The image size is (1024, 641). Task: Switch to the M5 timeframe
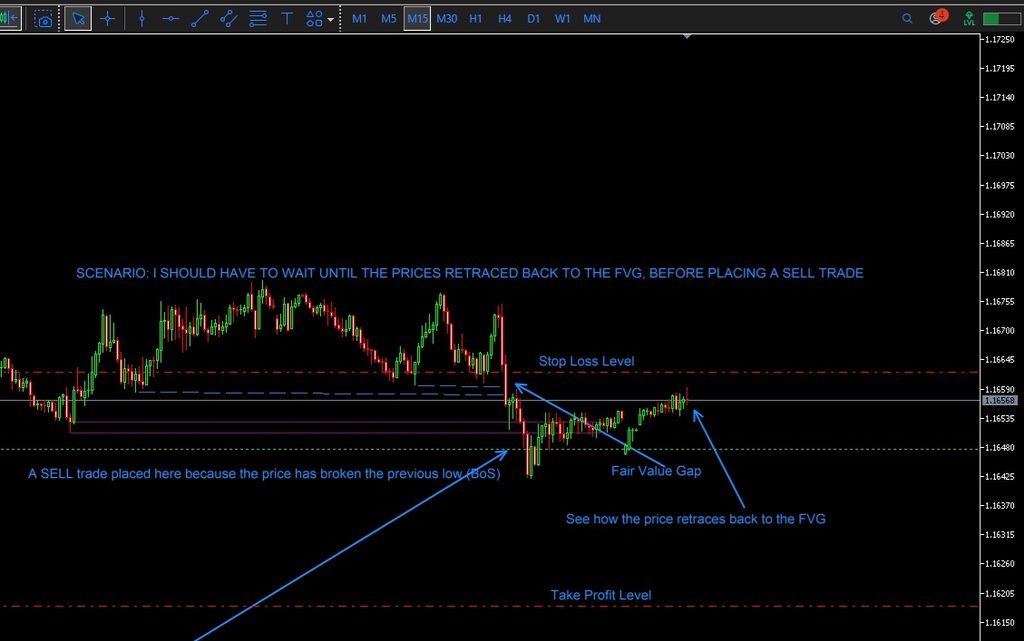[389, 19]
